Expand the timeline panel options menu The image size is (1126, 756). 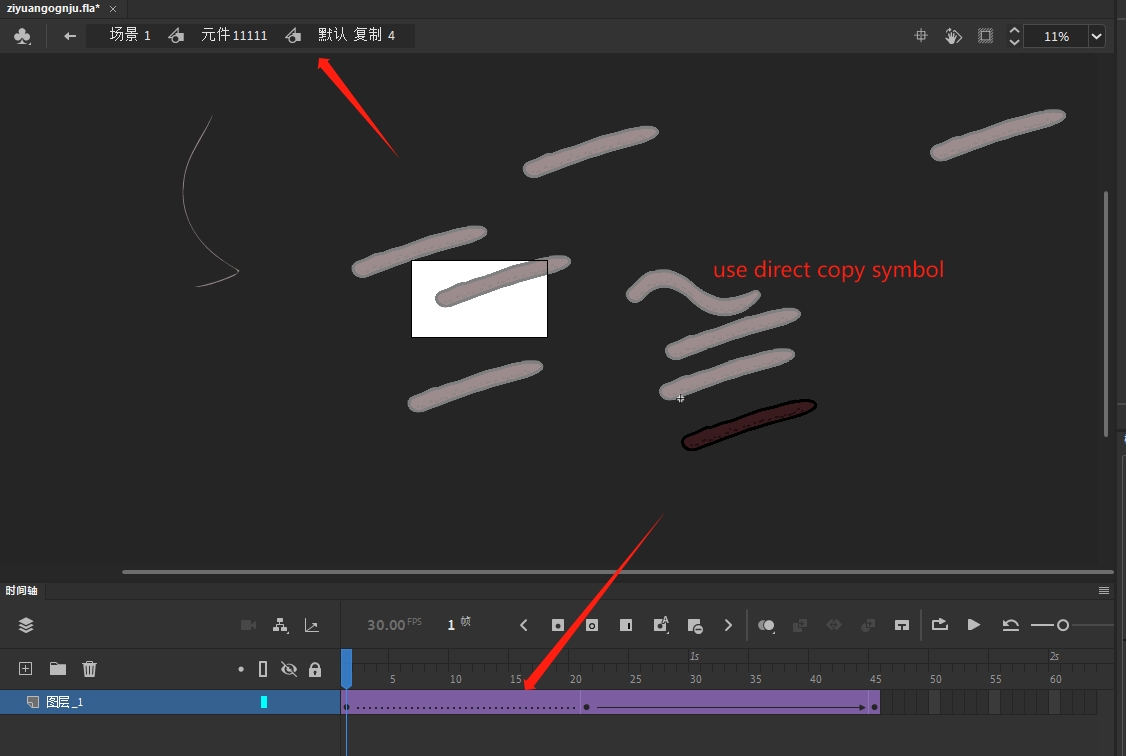coord(1103,590)
